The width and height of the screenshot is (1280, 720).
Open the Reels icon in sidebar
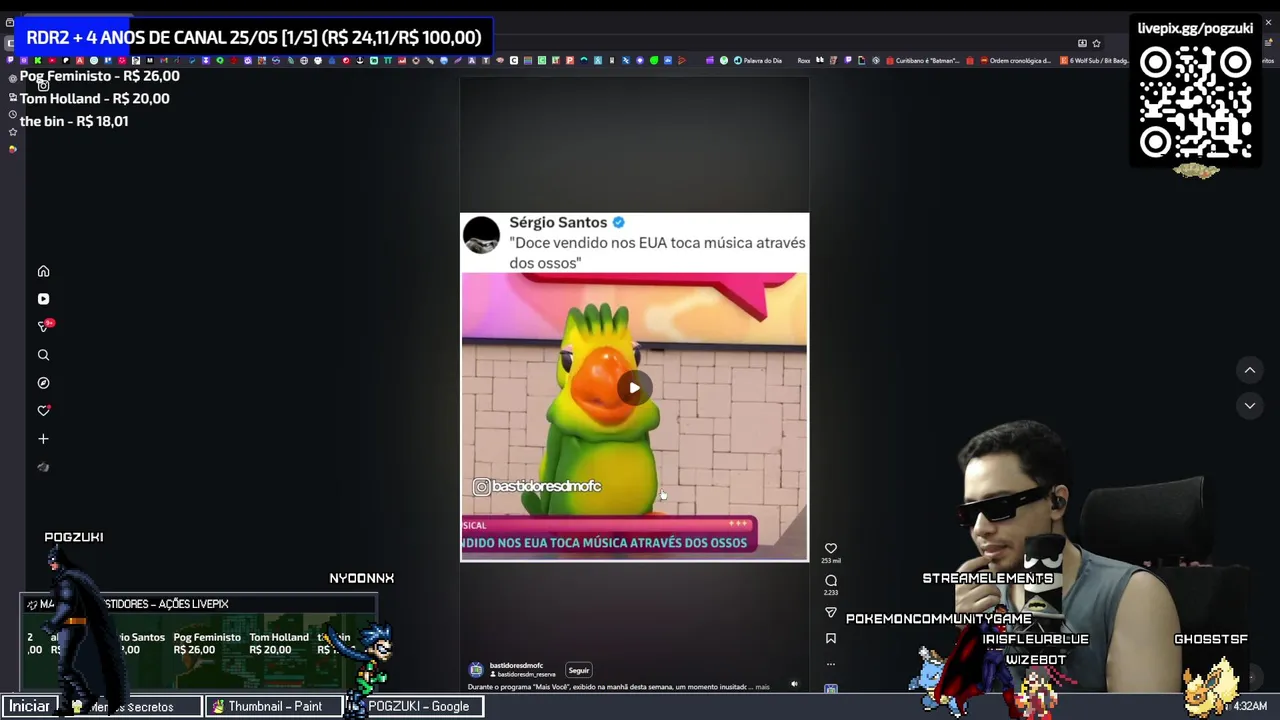pyautogui.click(x=43, y=299)
